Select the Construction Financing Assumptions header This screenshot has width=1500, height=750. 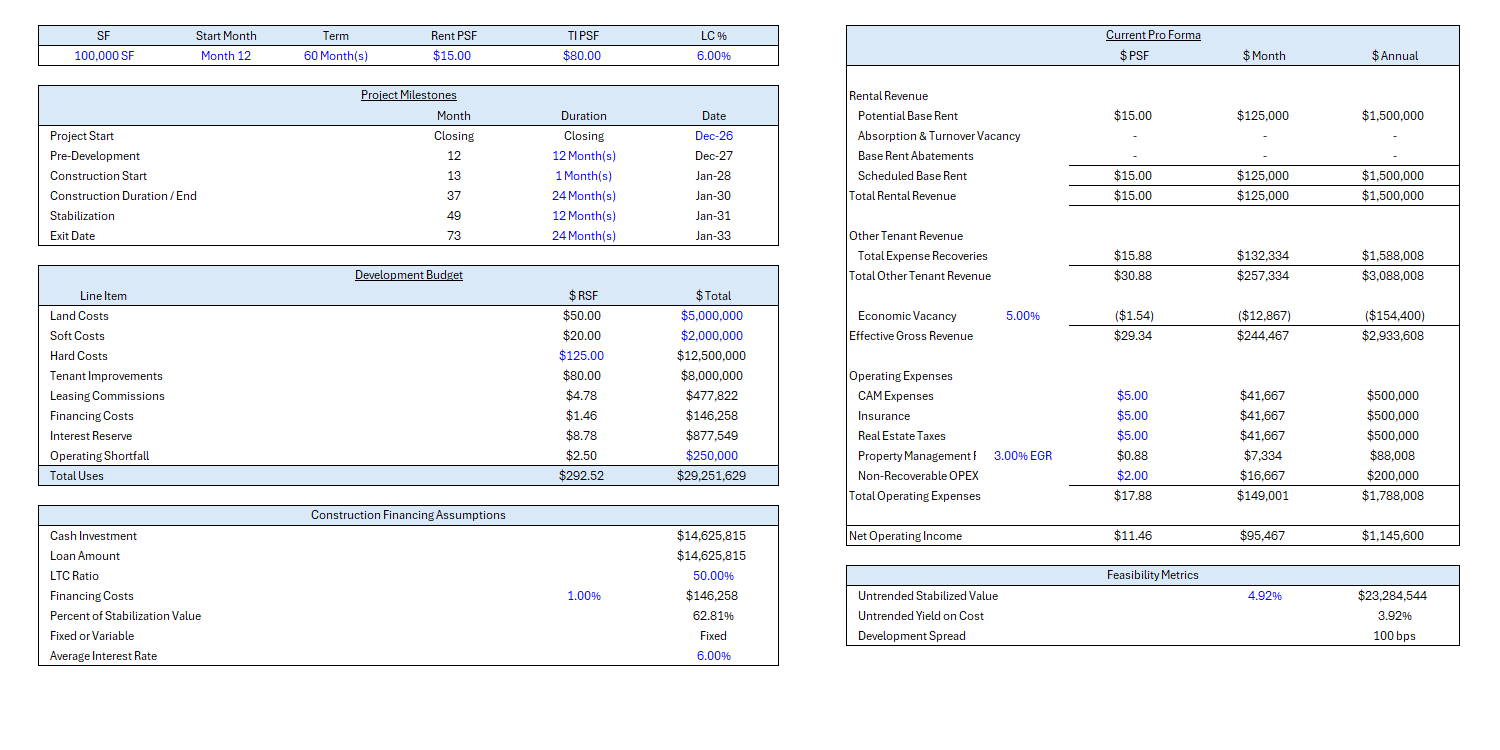(x=408, y=515)
